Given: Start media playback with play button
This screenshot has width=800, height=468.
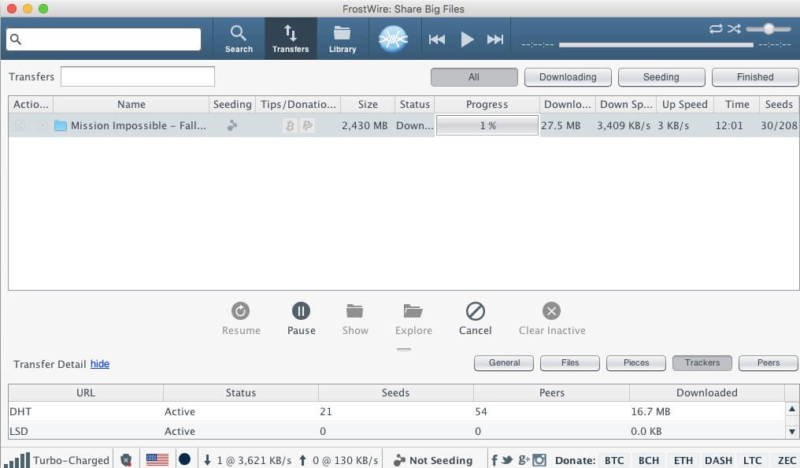Looking at the screenshot, I should click(467, 39).
